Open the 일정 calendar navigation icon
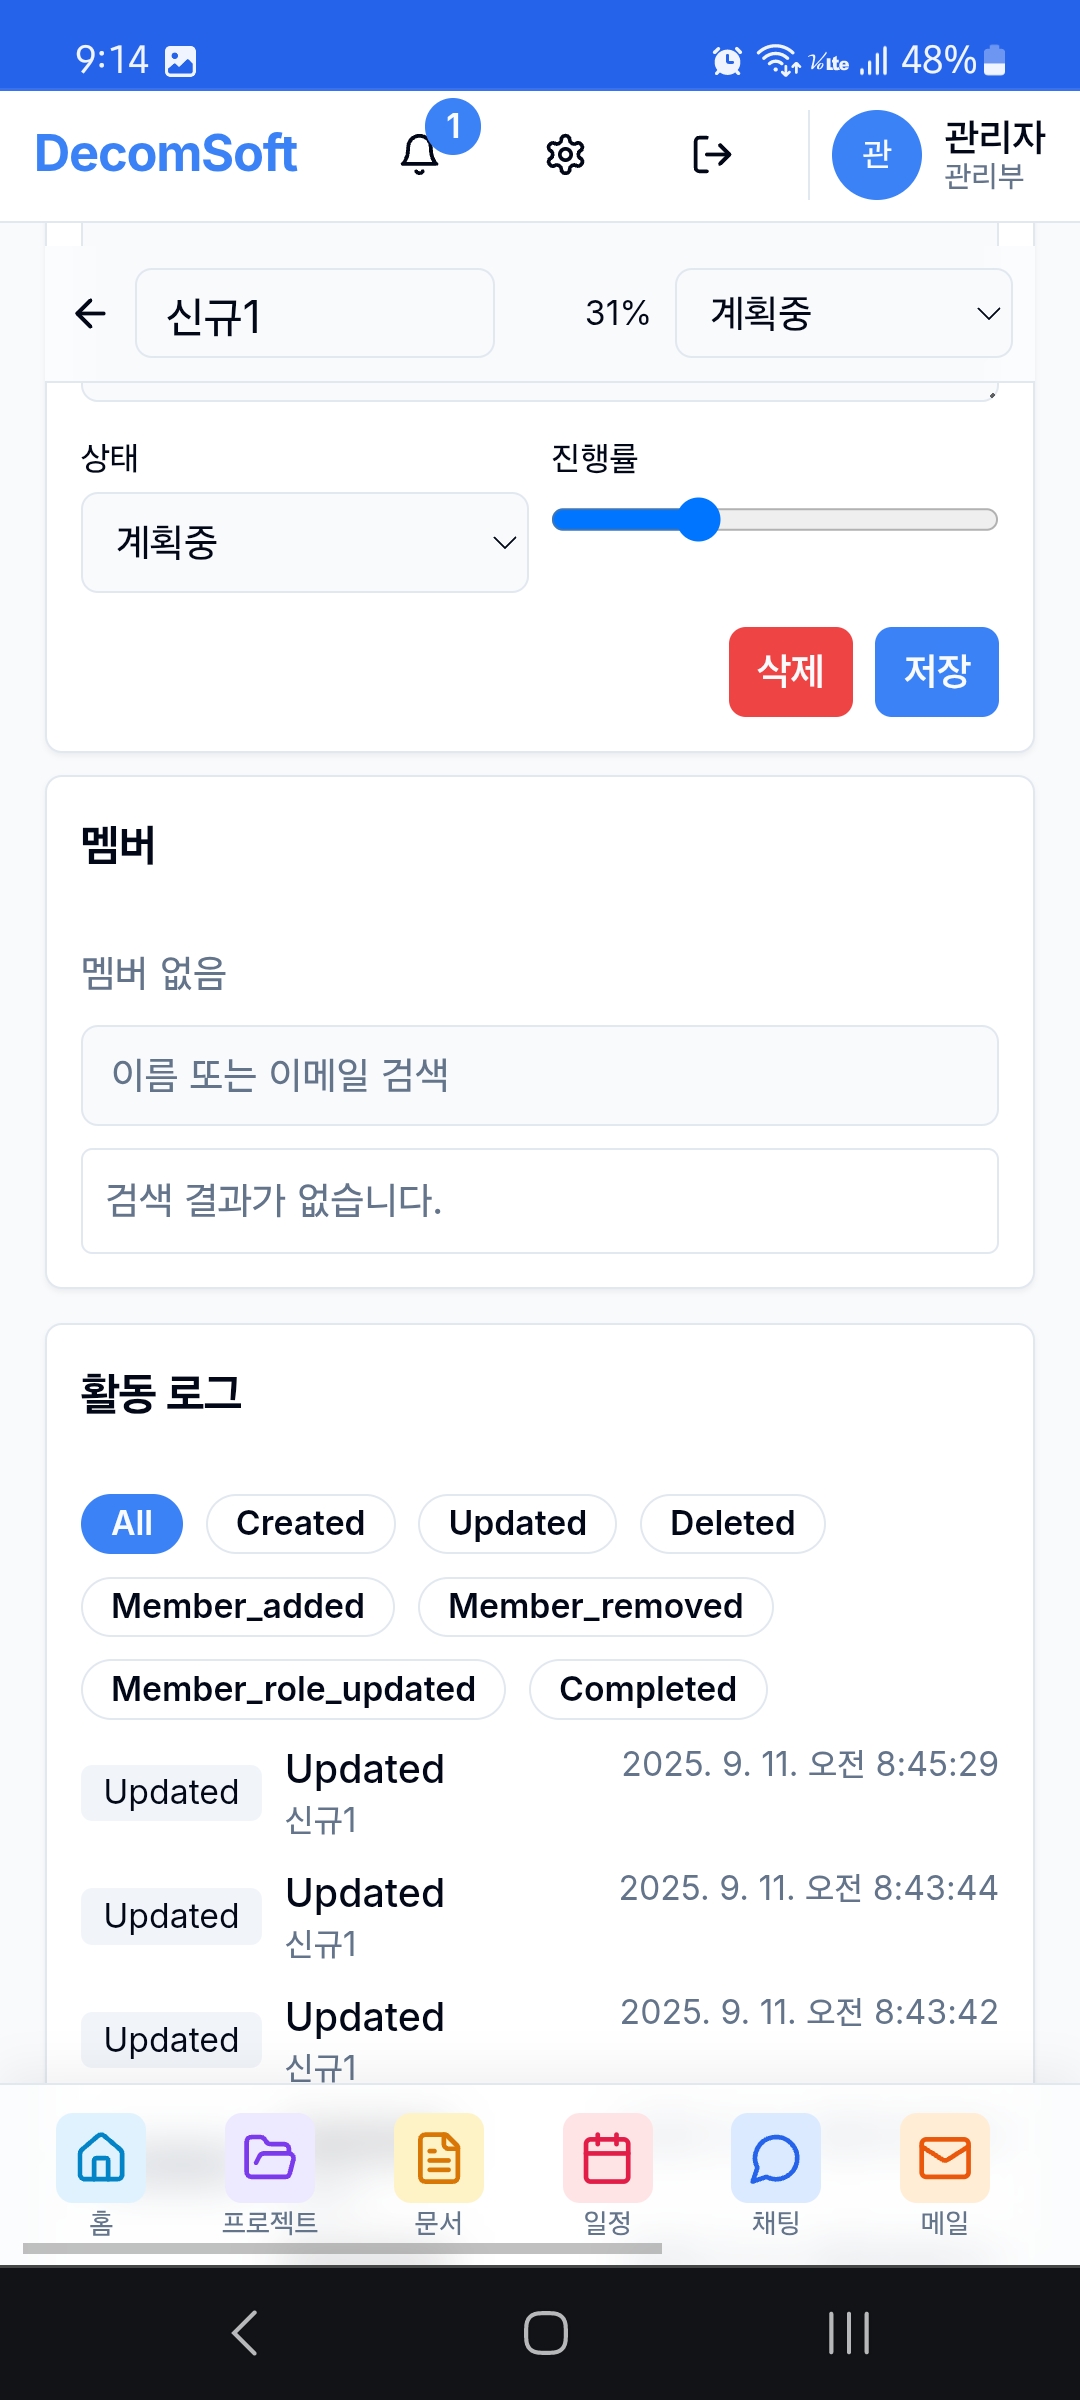Screen dimensions: 1080x2400 pos(608,2157)
